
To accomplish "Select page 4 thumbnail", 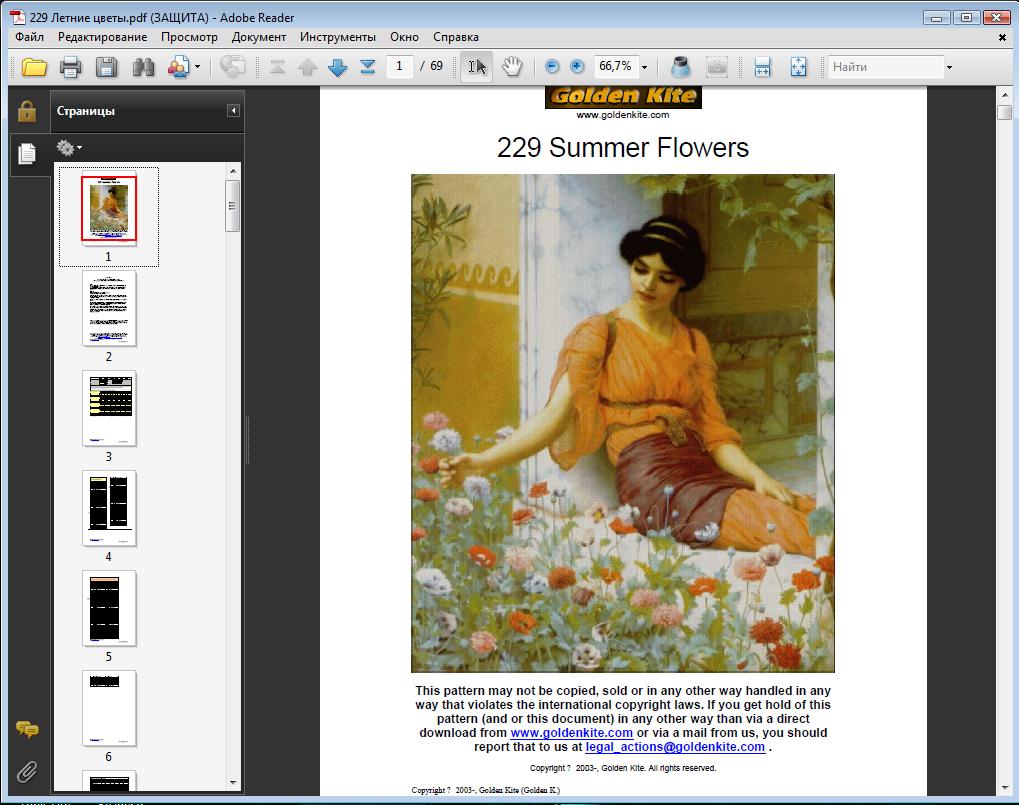I will [109, 508].
